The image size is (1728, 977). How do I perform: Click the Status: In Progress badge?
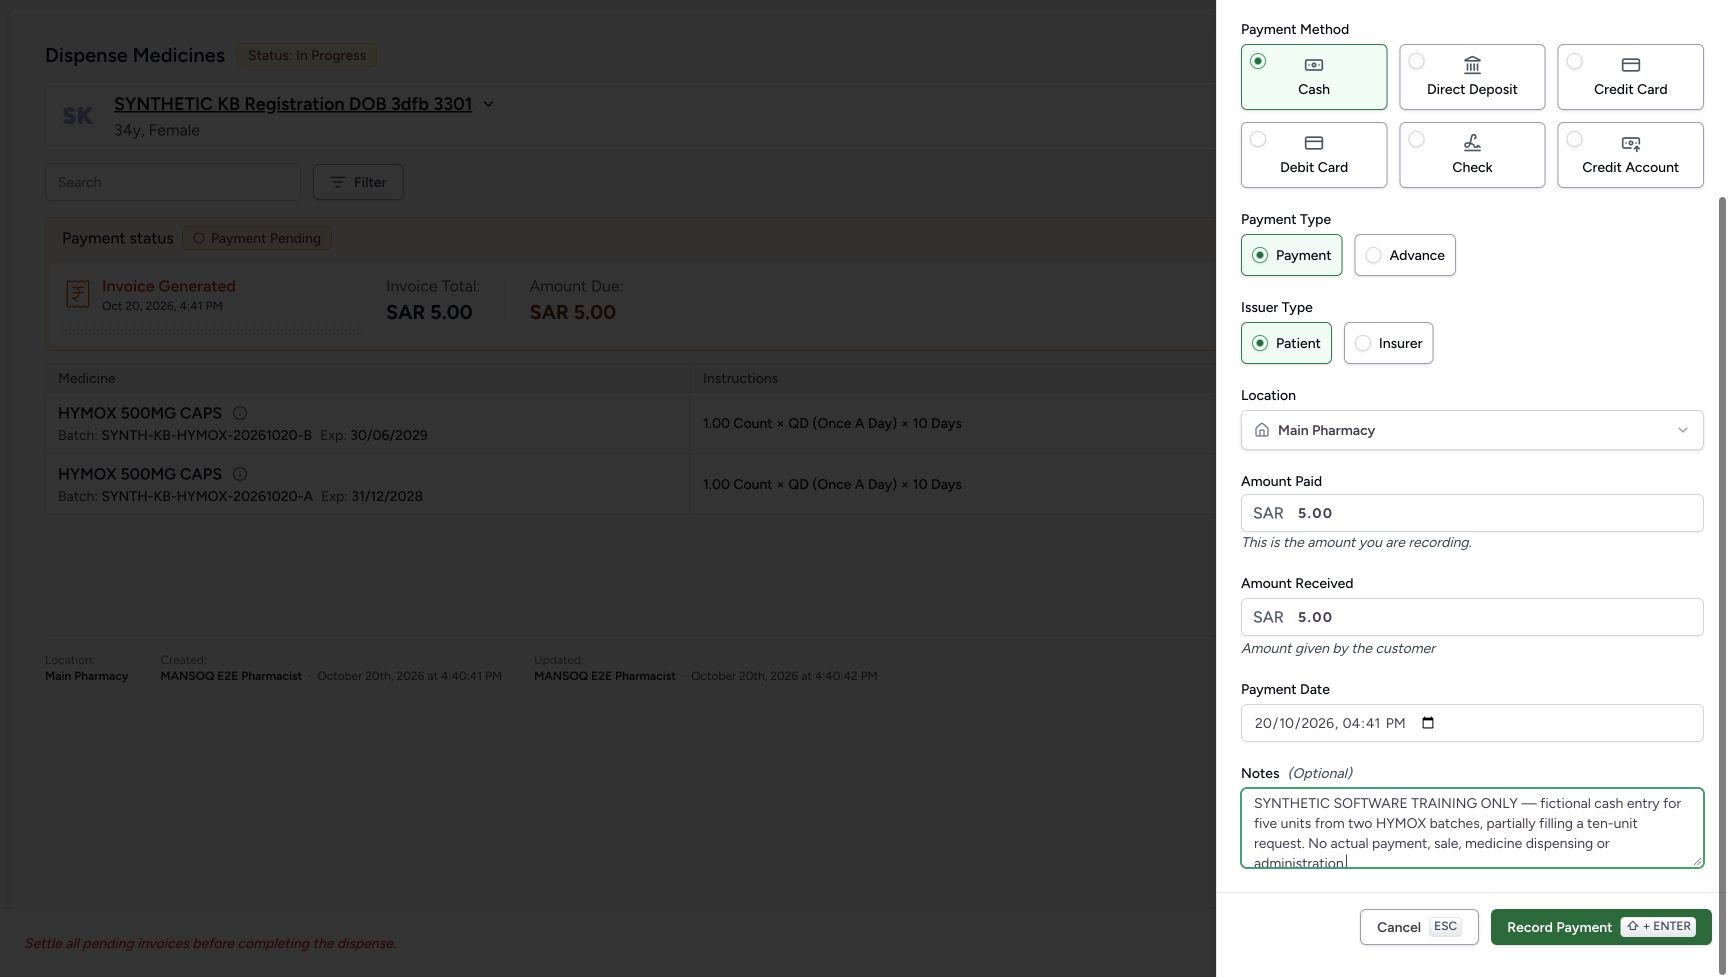coord(307,55)
